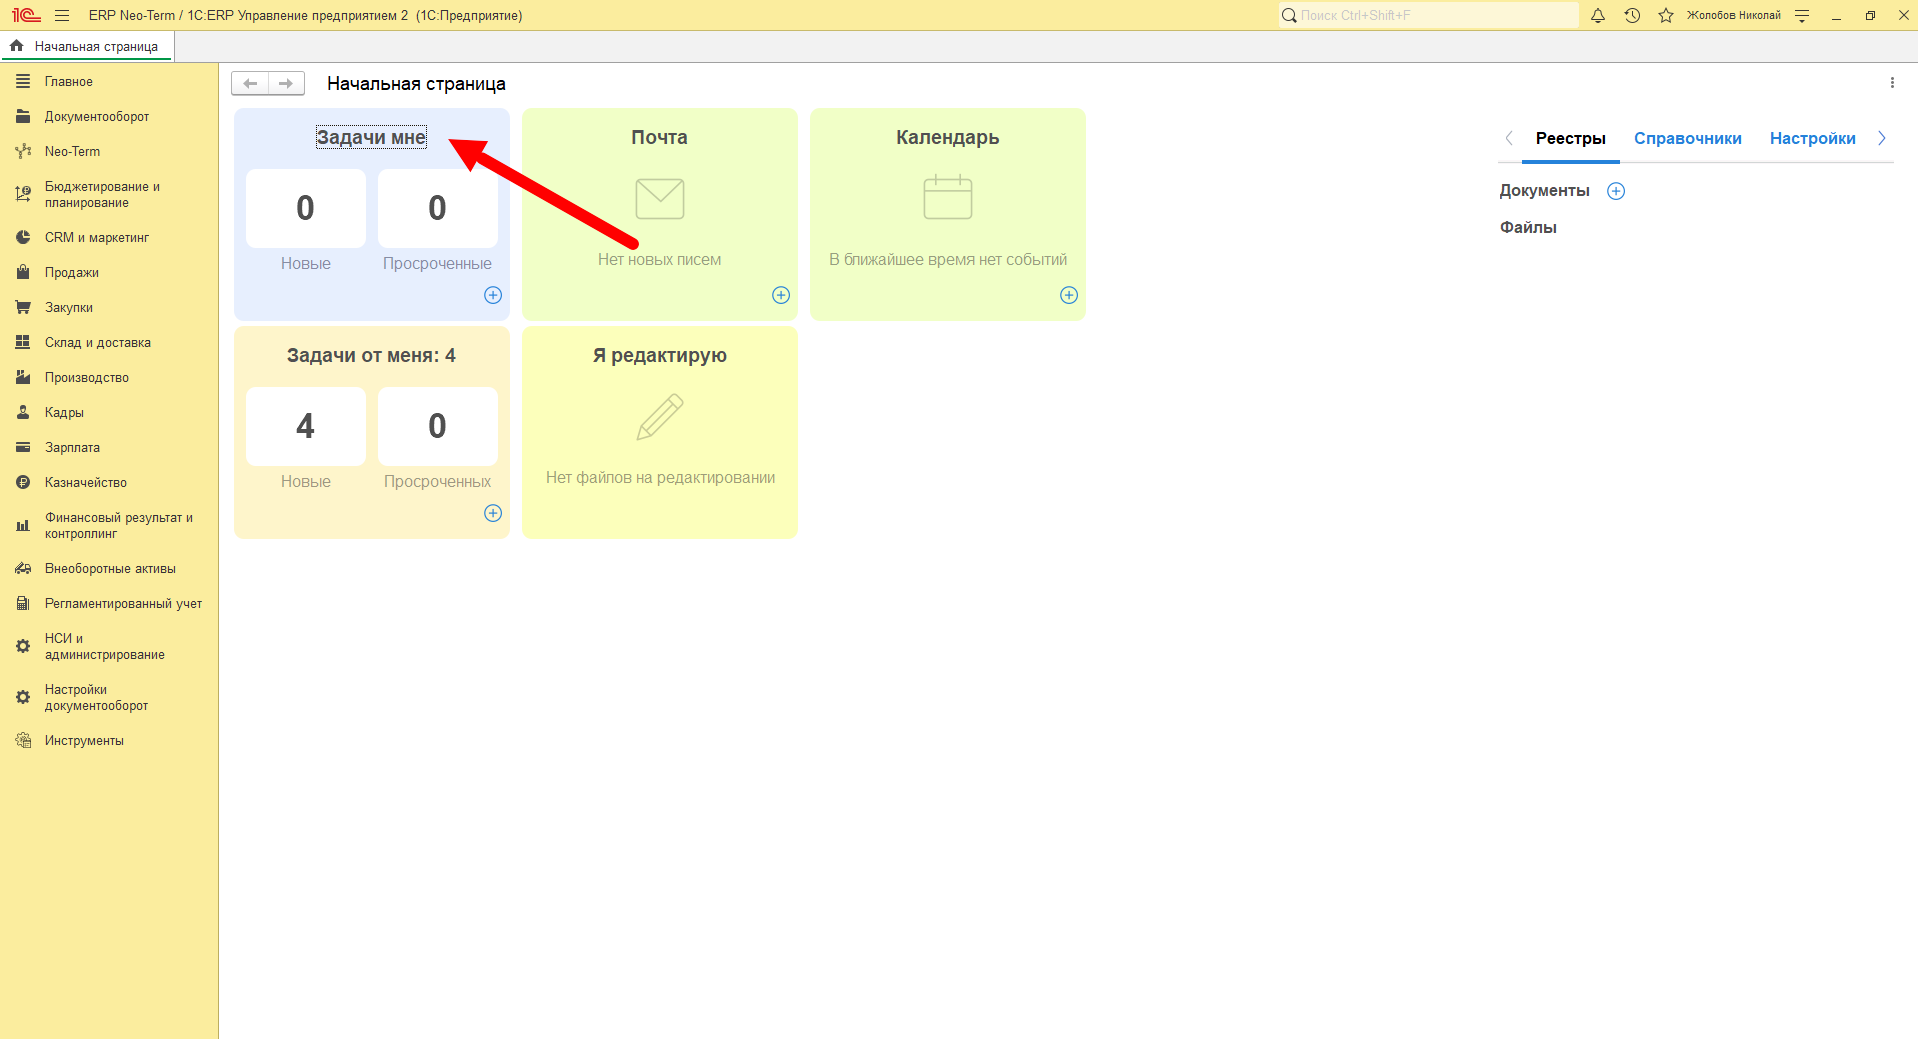Open the counter showing 4 new tasks
The width and height of the screenshot is (1918, 1039).
(306, 426)
